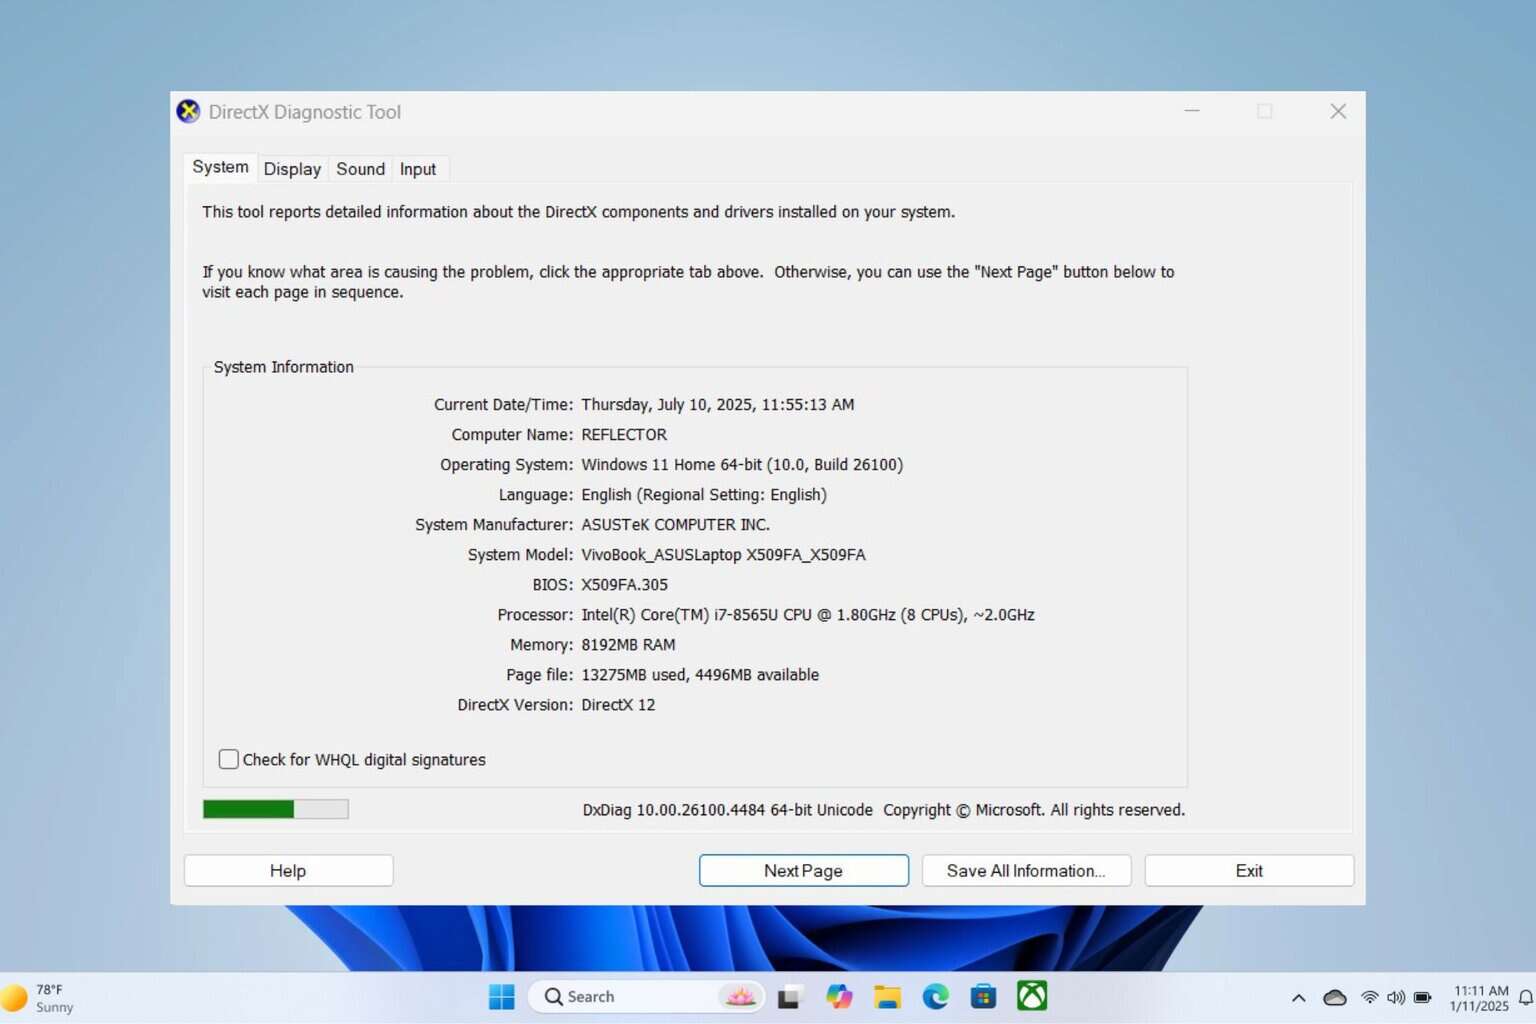Select the Input tab
This screenshot has width=1536, height=1024.
[x=418, y=169]
